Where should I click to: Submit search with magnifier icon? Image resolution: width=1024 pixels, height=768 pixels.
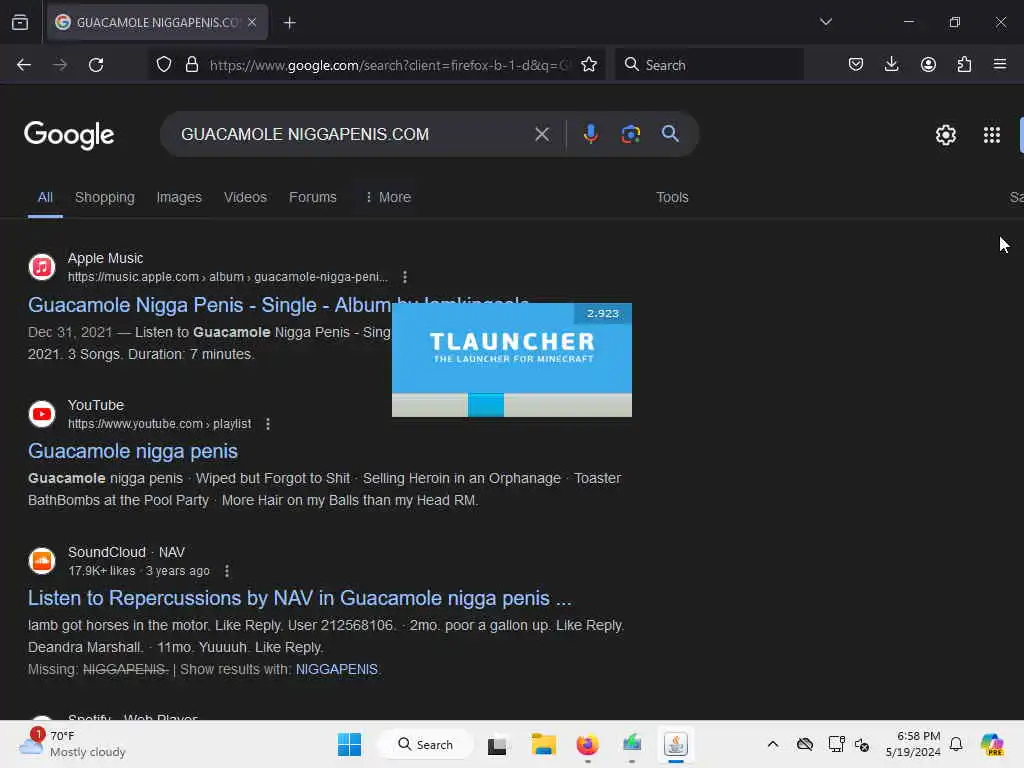(x=670, y=134)
